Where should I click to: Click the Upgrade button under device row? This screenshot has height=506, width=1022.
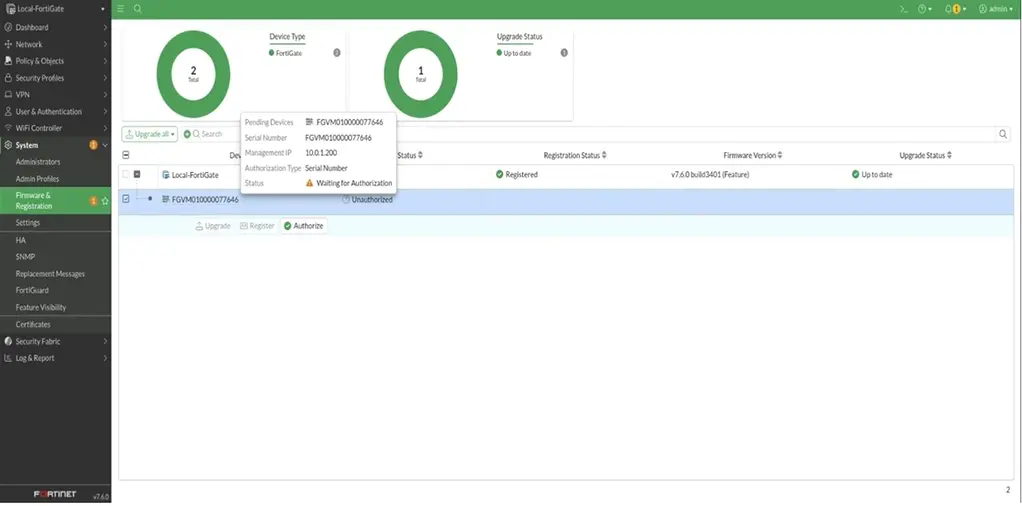tap(213, 226)
